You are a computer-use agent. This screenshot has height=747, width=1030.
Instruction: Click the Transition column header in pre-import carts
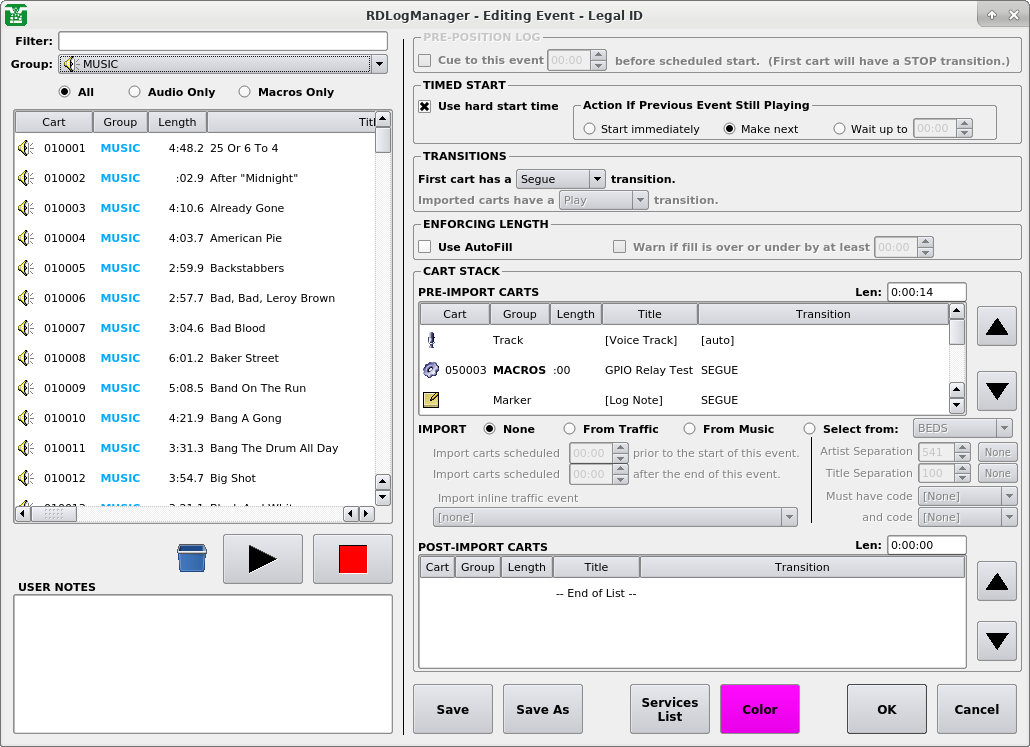822,314
